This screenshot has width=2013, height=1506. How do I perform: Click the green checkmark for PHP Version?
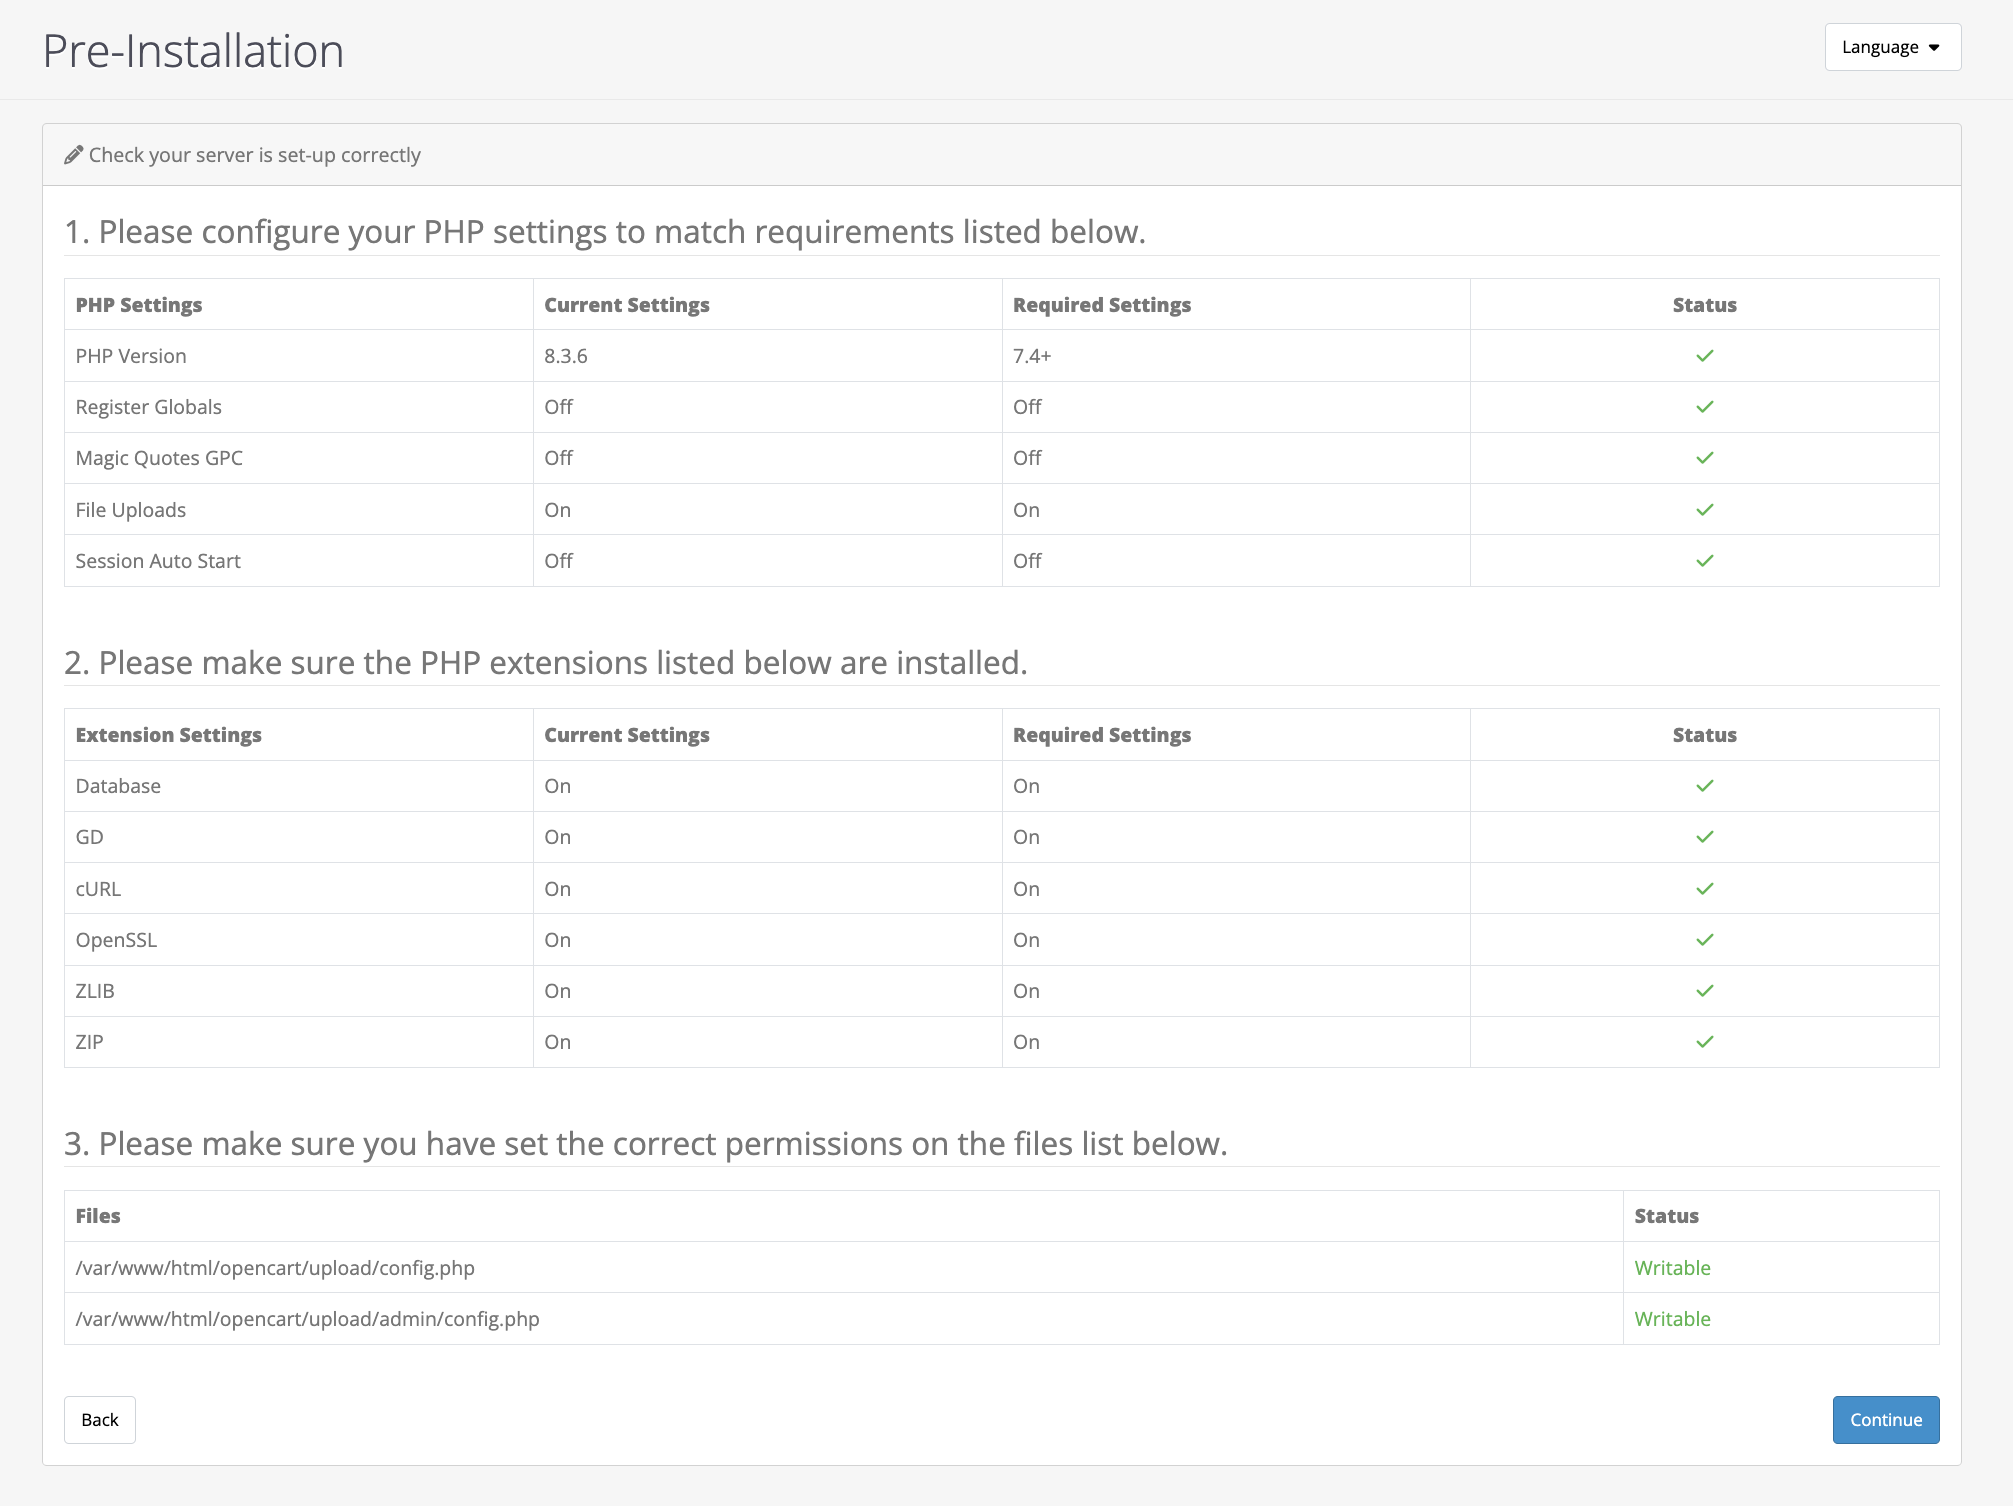1704,355
